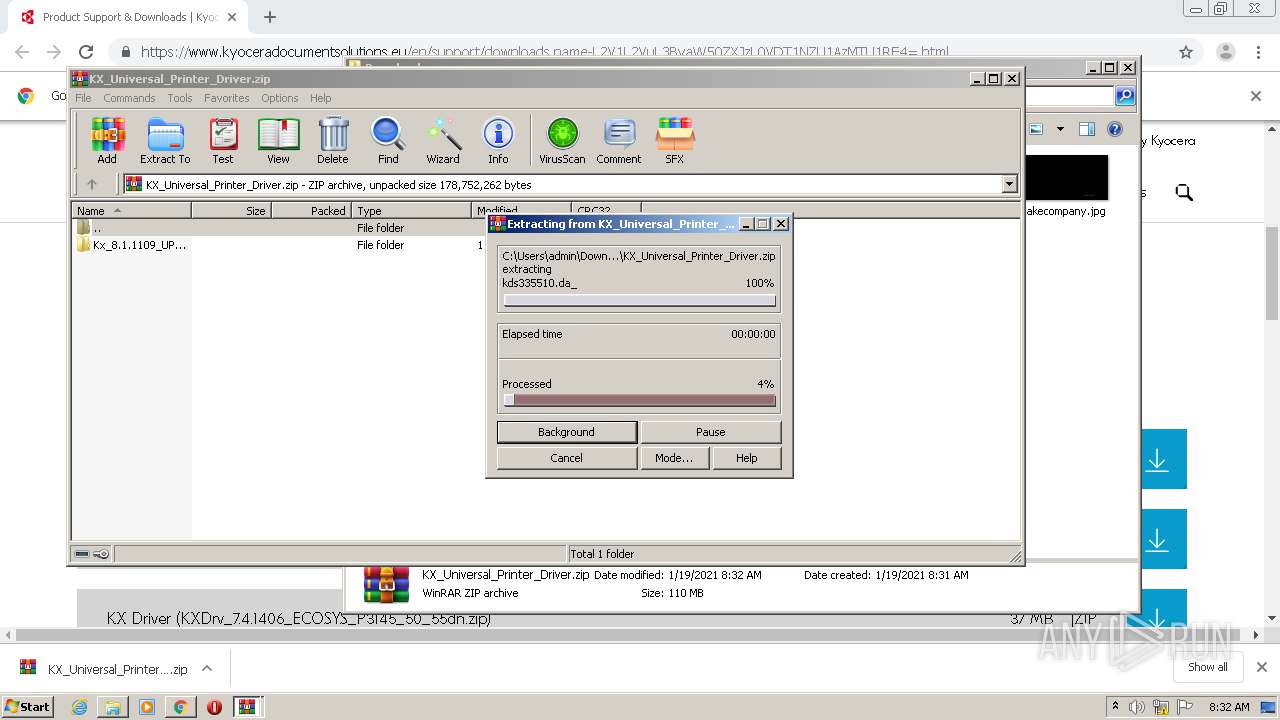This screenshot has width=1280, height=720.
Task: Open the Chrome profile avatar
Action: [1225, 52]
